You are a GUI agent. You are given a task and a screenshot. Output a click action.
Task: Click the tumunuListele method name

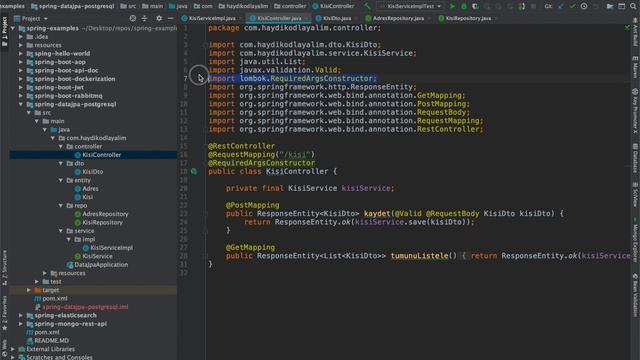419,256
